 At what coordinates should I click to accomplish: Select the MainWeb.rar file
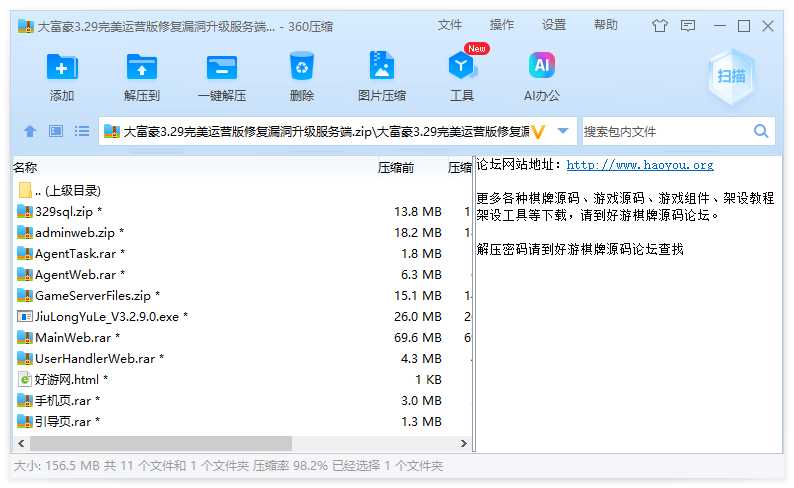pos(242,338)
